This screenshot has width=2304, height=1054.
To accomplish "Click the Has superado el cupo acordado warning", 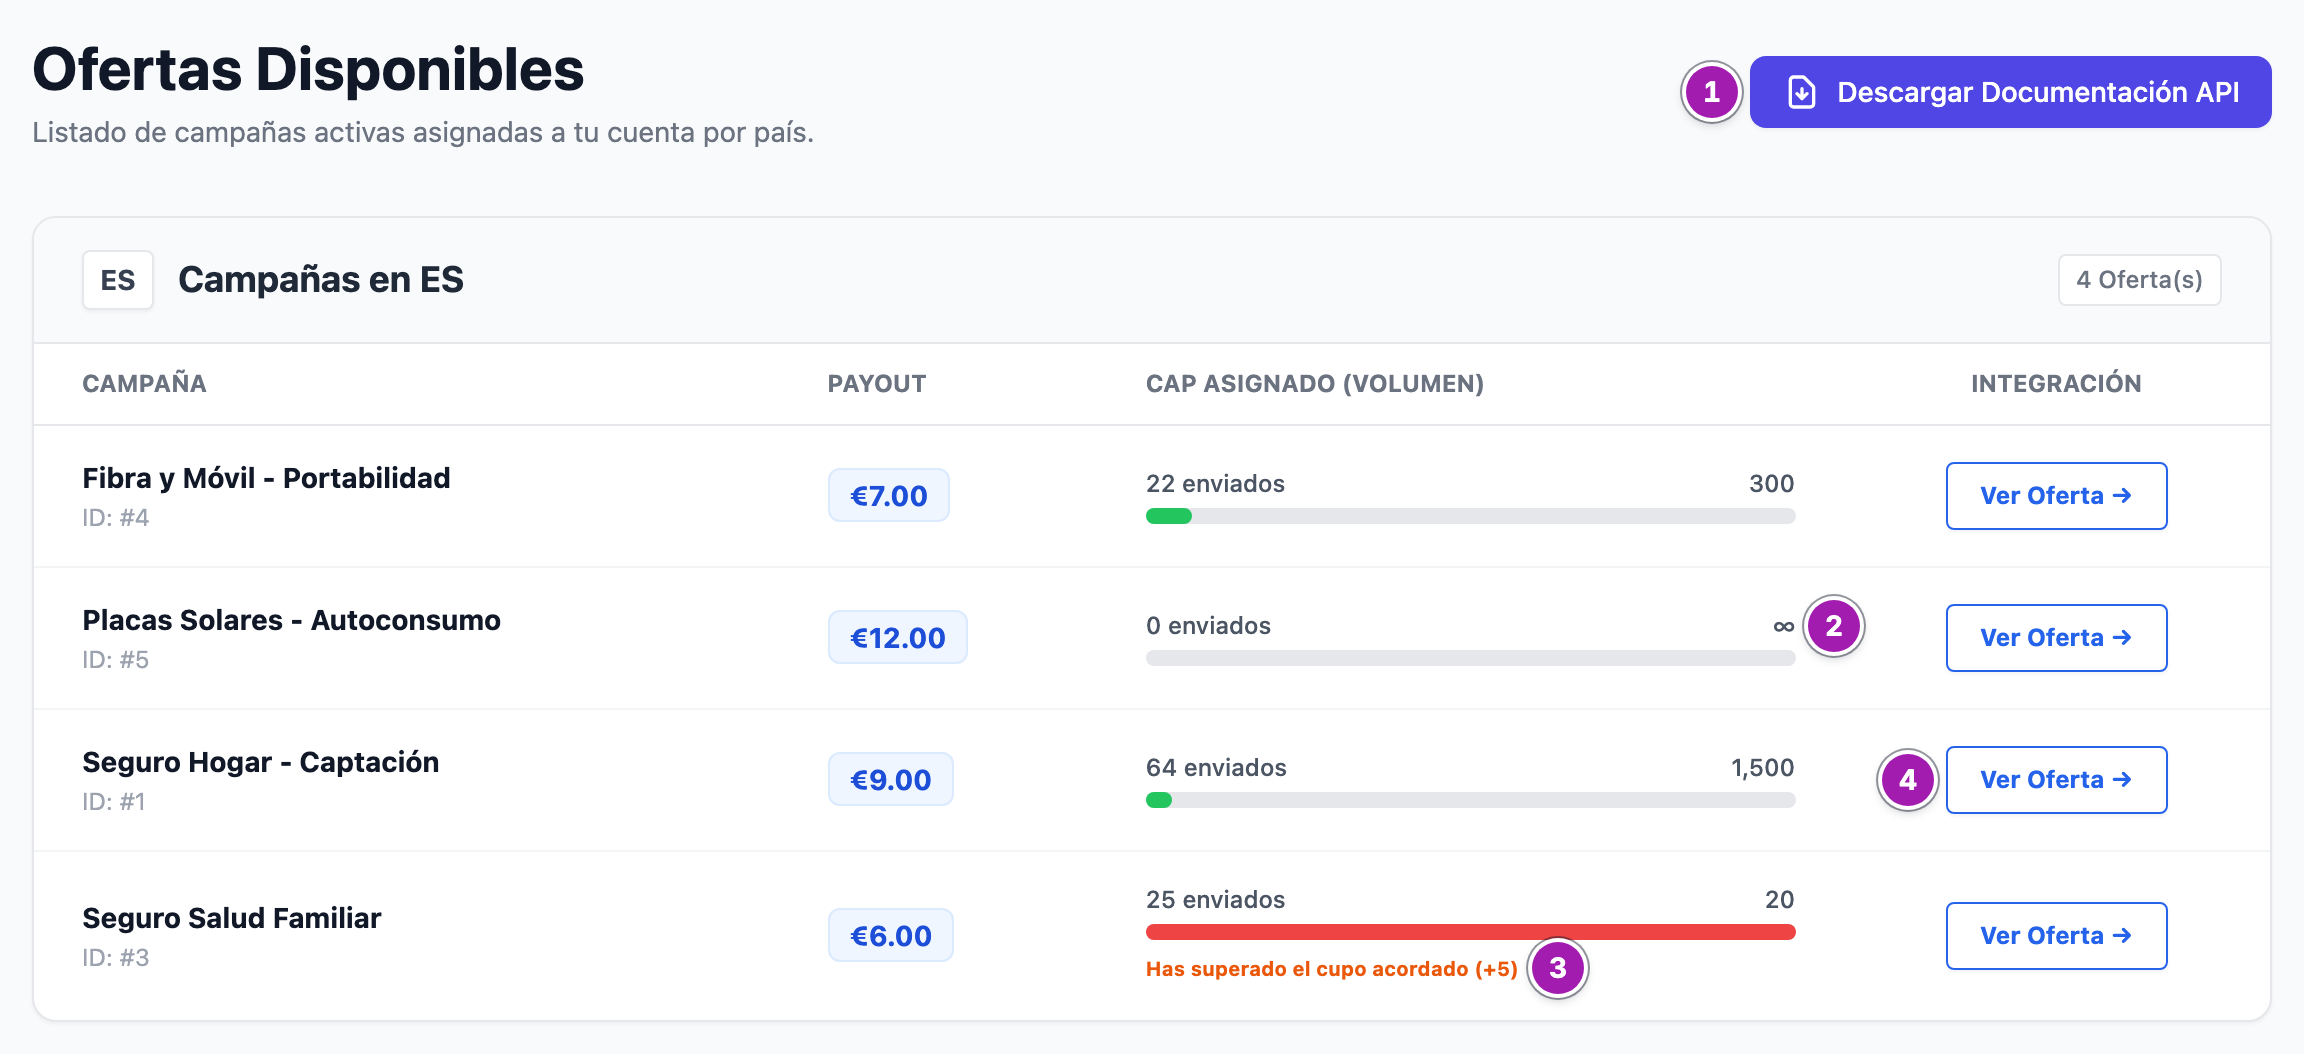I will [1332, 969].
